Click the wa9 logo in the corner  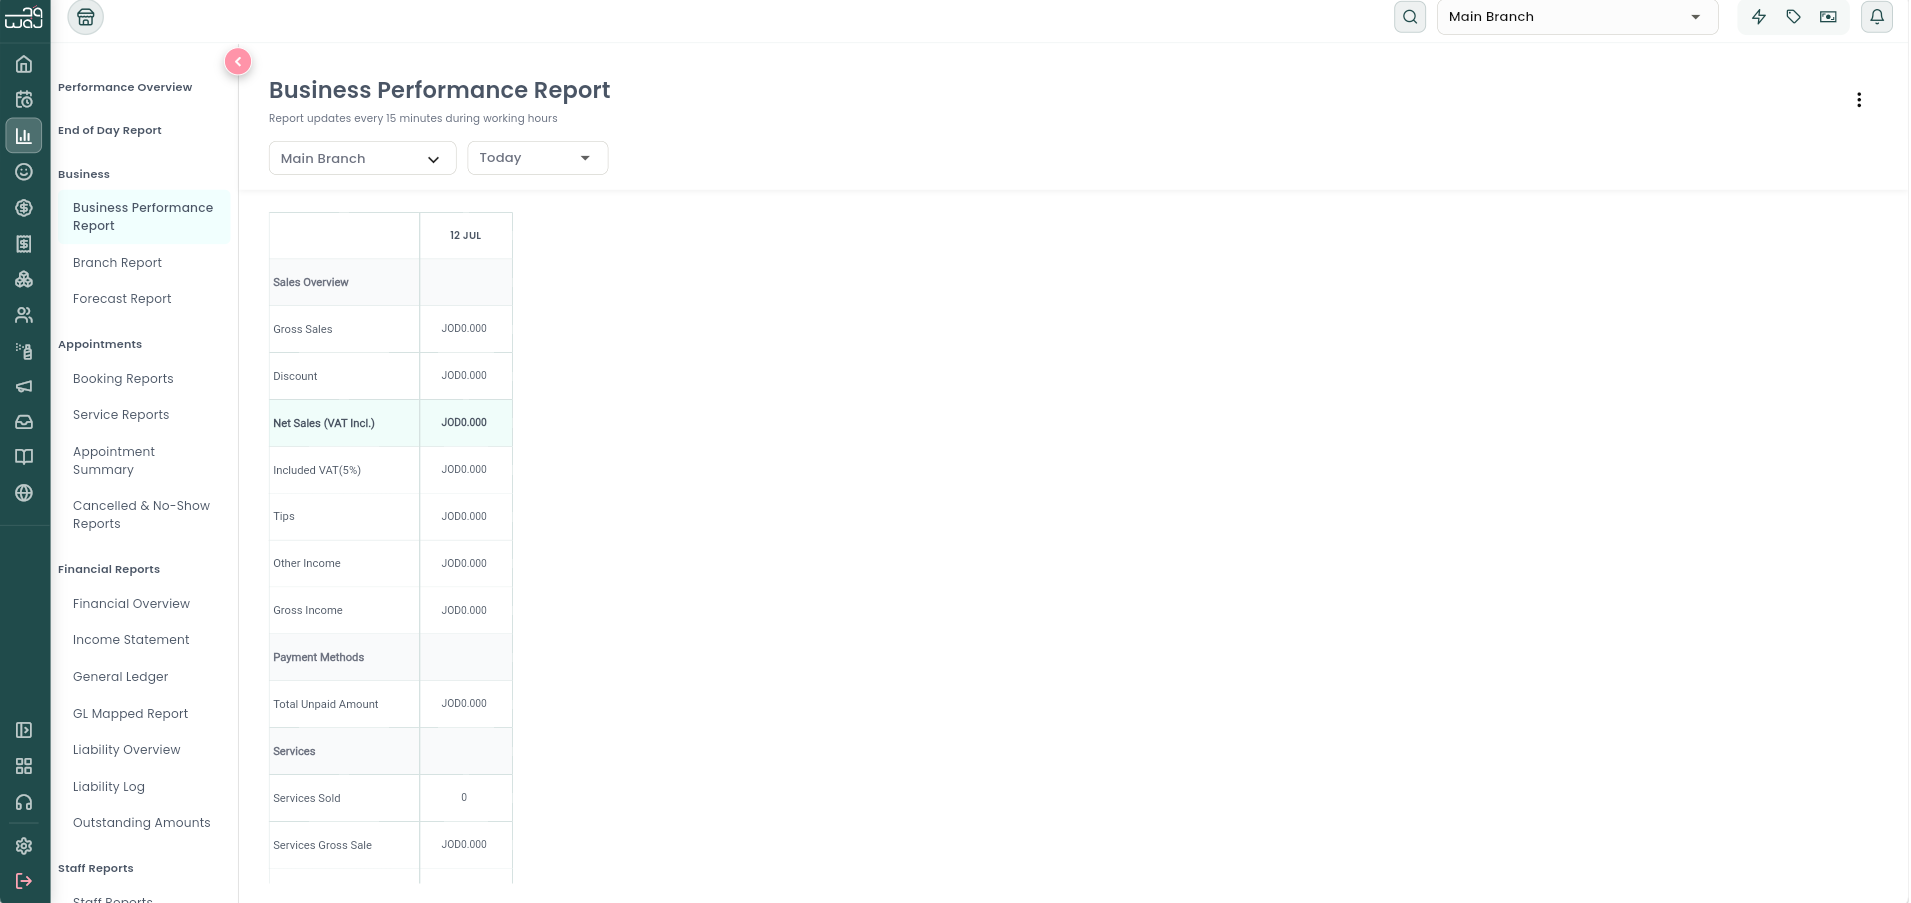[x=24, y=17]
